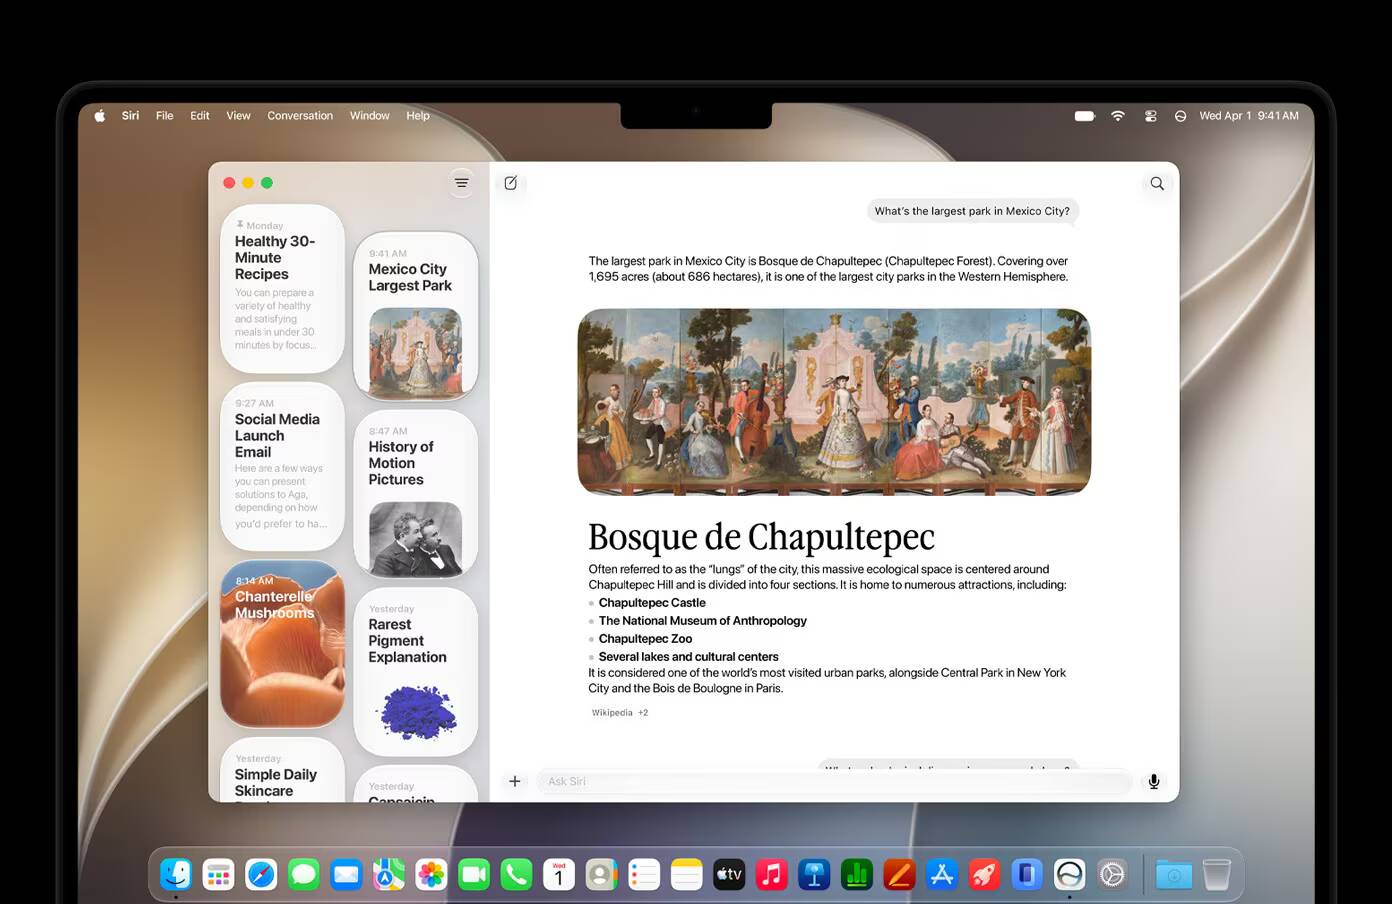Viewport: 1392px width, 904px height.
Task: Open iPhone Mirroring from the dock
Action: click(1027, 875)
